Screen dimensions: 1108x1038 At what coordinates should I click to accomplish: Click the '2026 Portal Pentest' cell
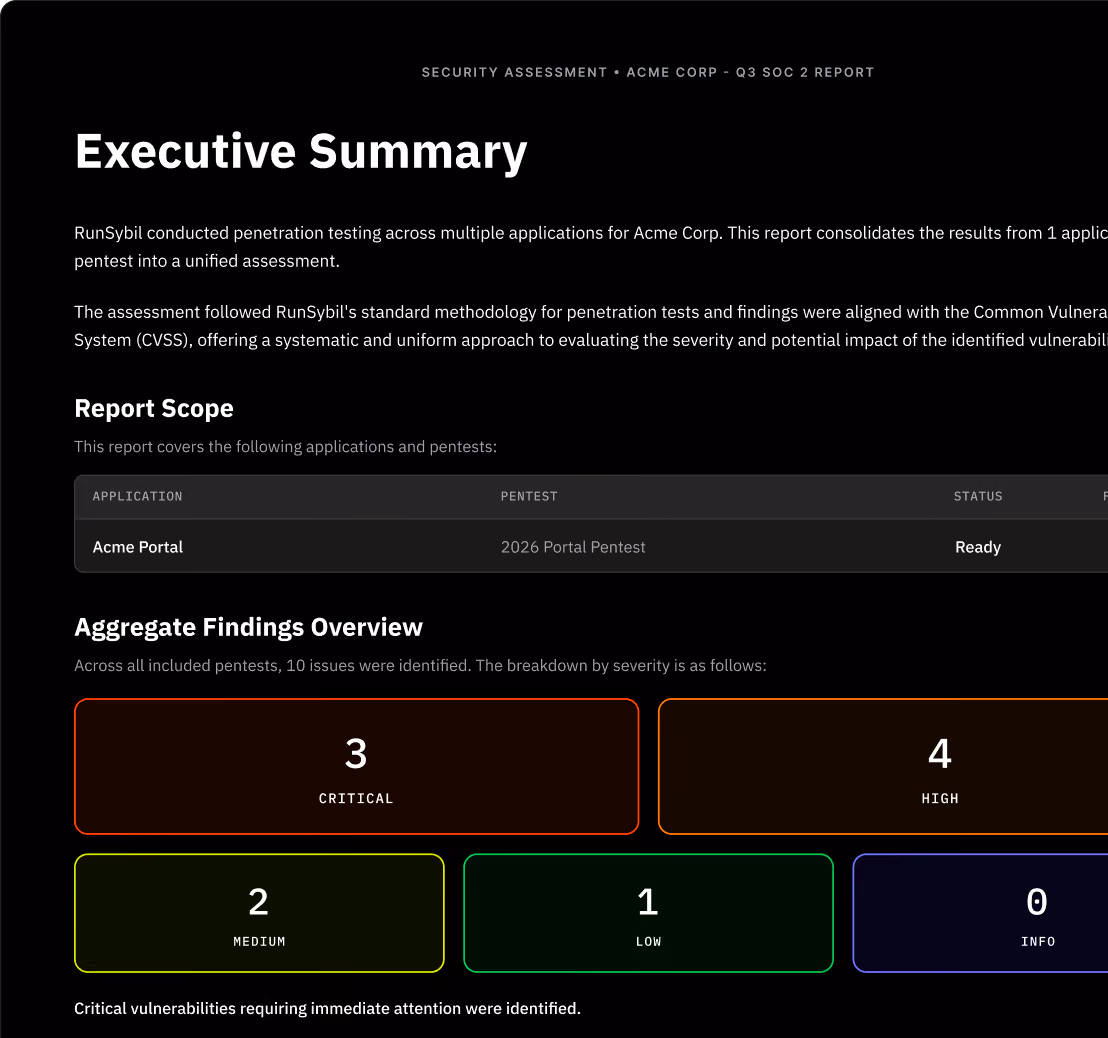point(573,547)
